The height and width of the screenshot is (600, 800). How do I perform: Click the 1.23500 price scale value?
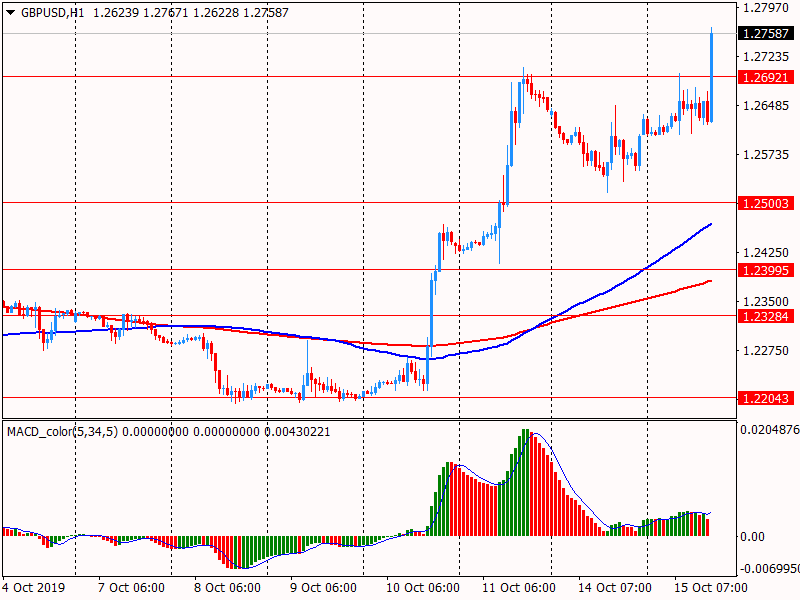click(x=766, y=302)
